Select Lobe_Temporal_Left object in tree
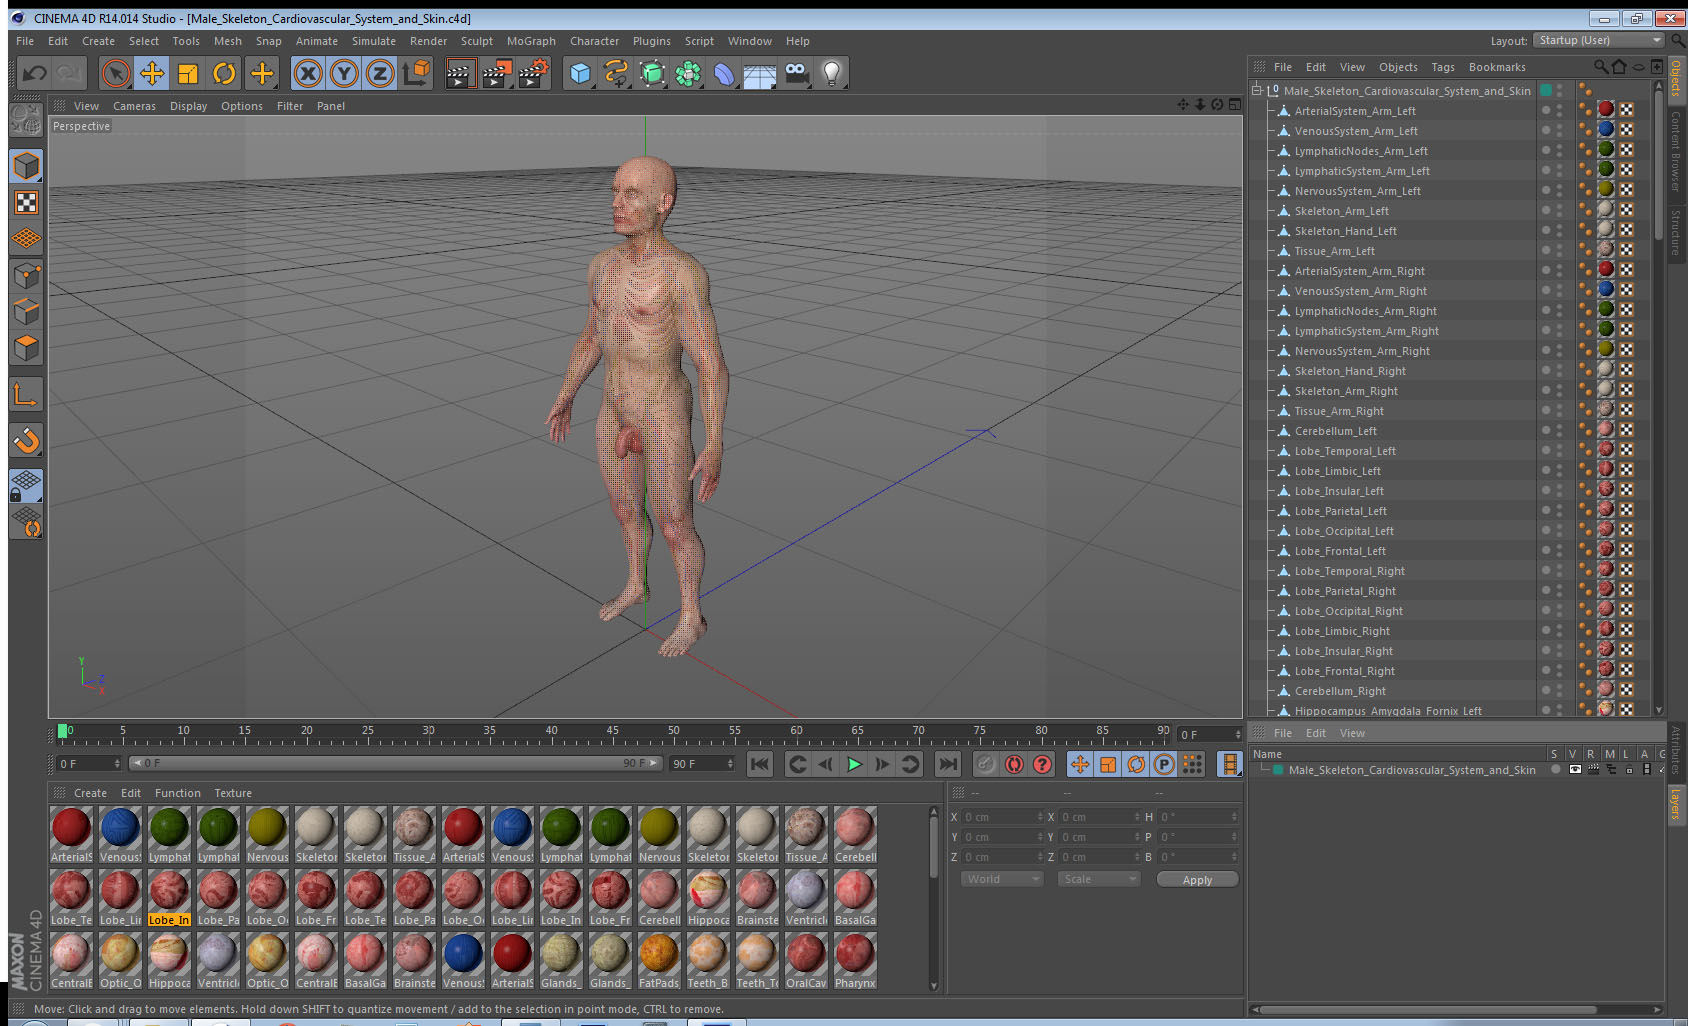 (1345, 451)
